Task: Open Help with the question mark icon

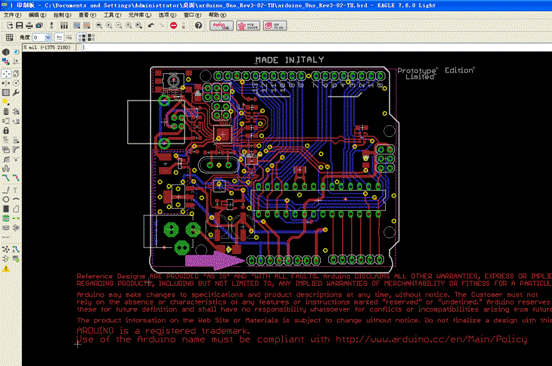Action: [199, 26]
